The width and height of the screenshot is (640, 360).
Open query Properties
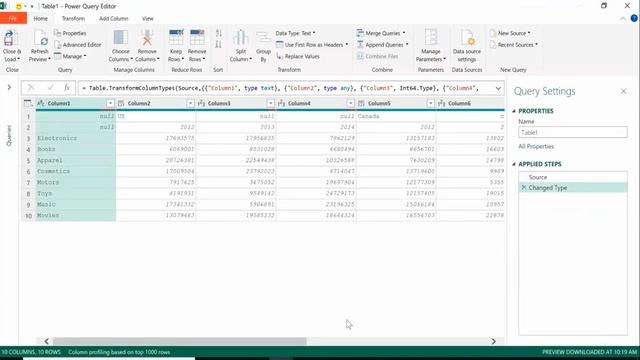70,33
